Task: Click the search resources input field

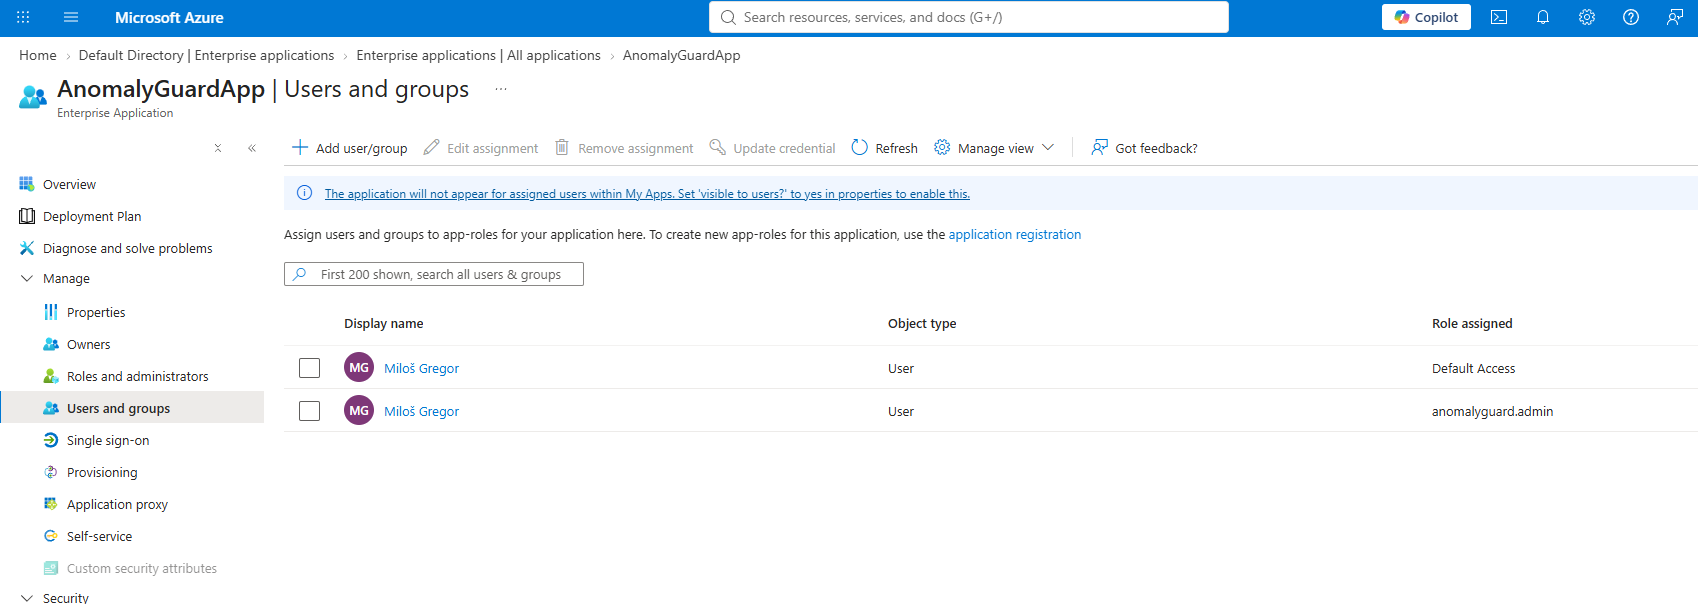Action: pyautogui.click(x=969, y=17)
